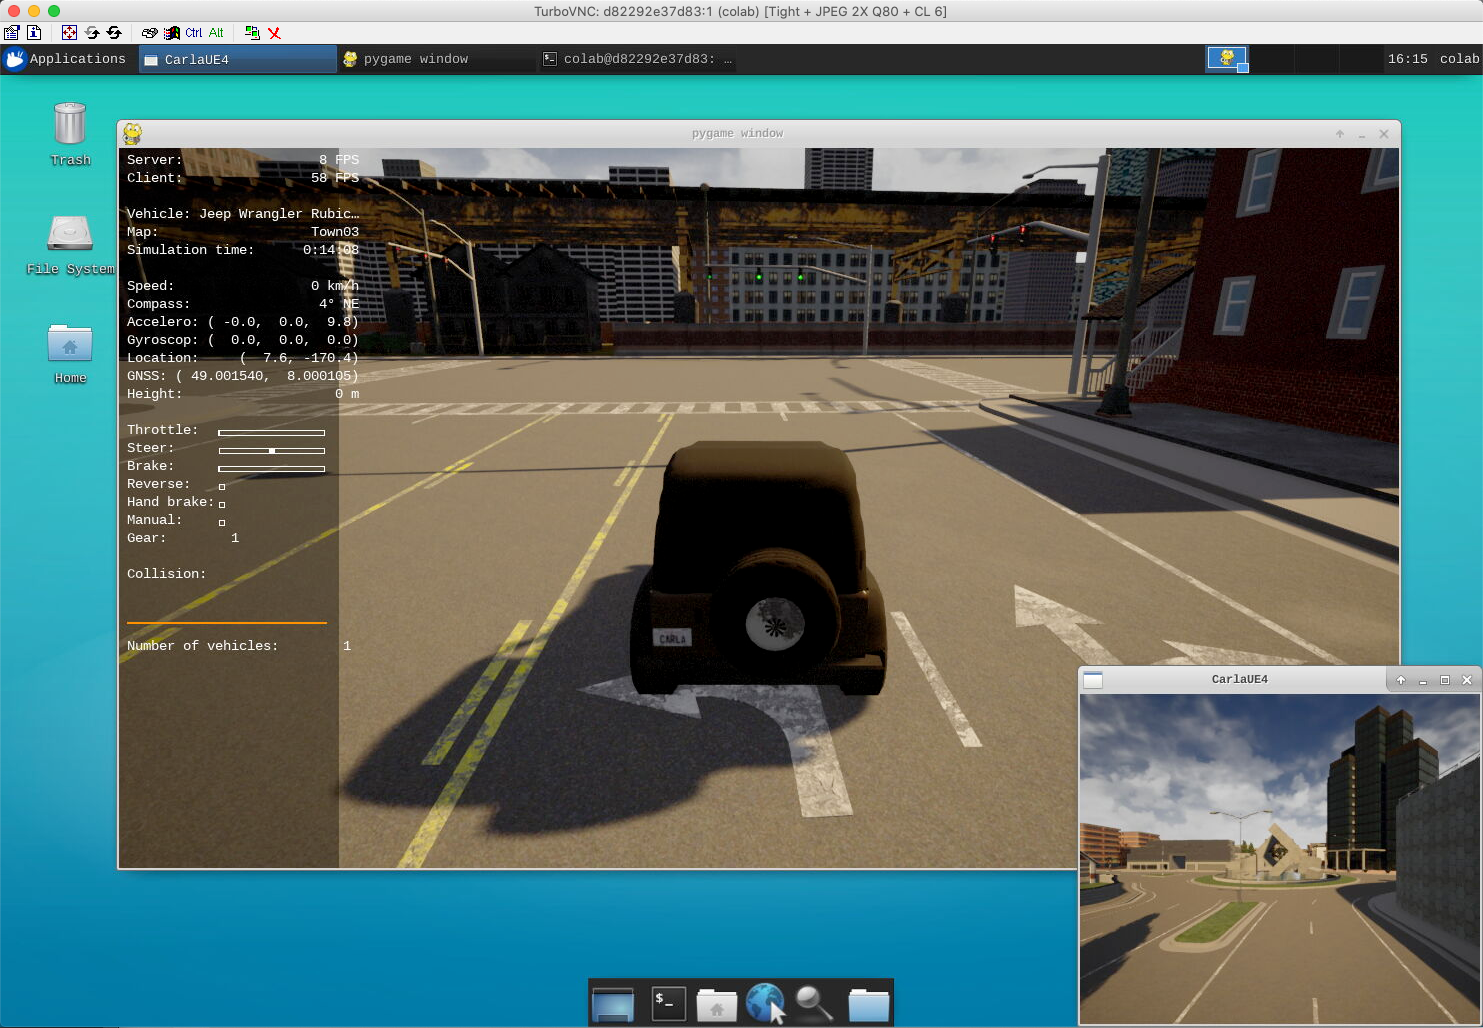1483x1028 pixels.
Task: Click the 'Collision:' label
Action: point(166,573)
